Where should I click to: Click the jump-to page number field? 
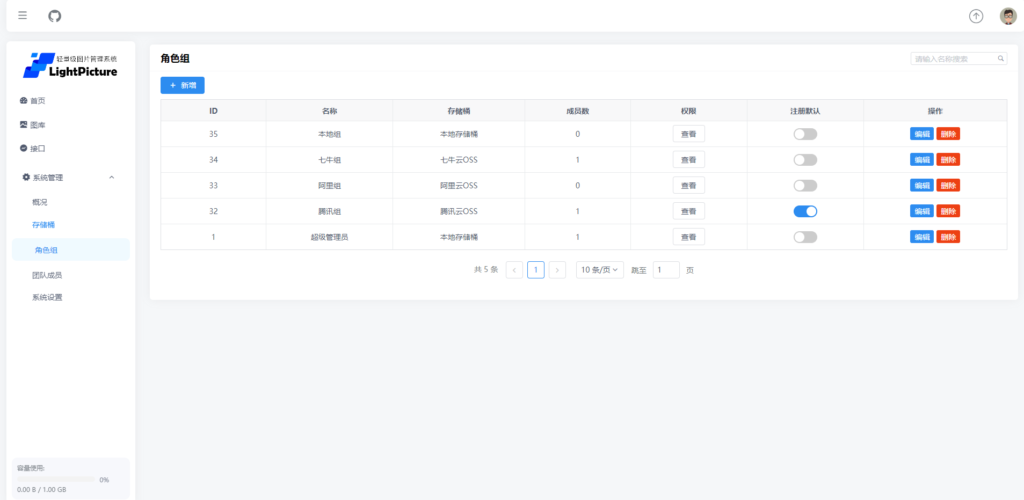(x=666, y=270)
